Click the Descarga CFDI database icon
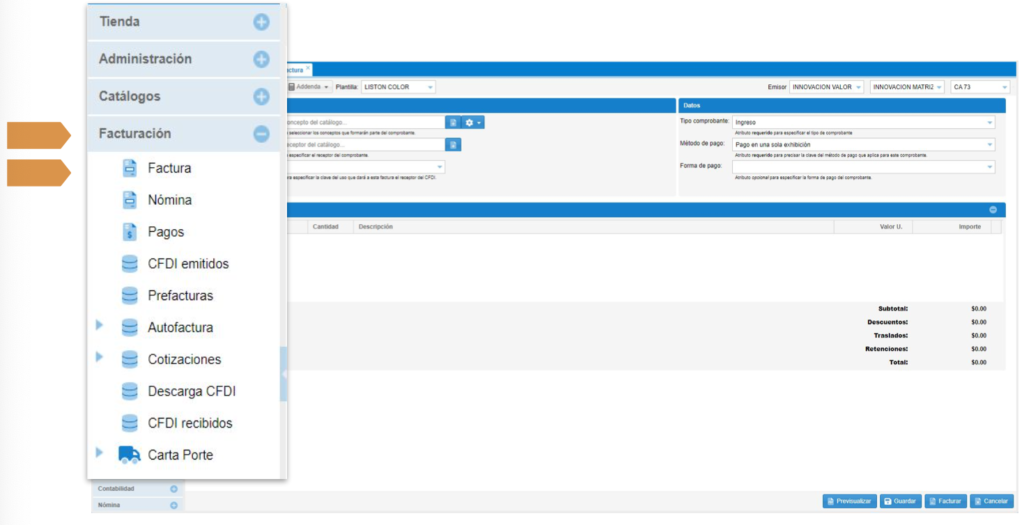 [x=130, y=392]
